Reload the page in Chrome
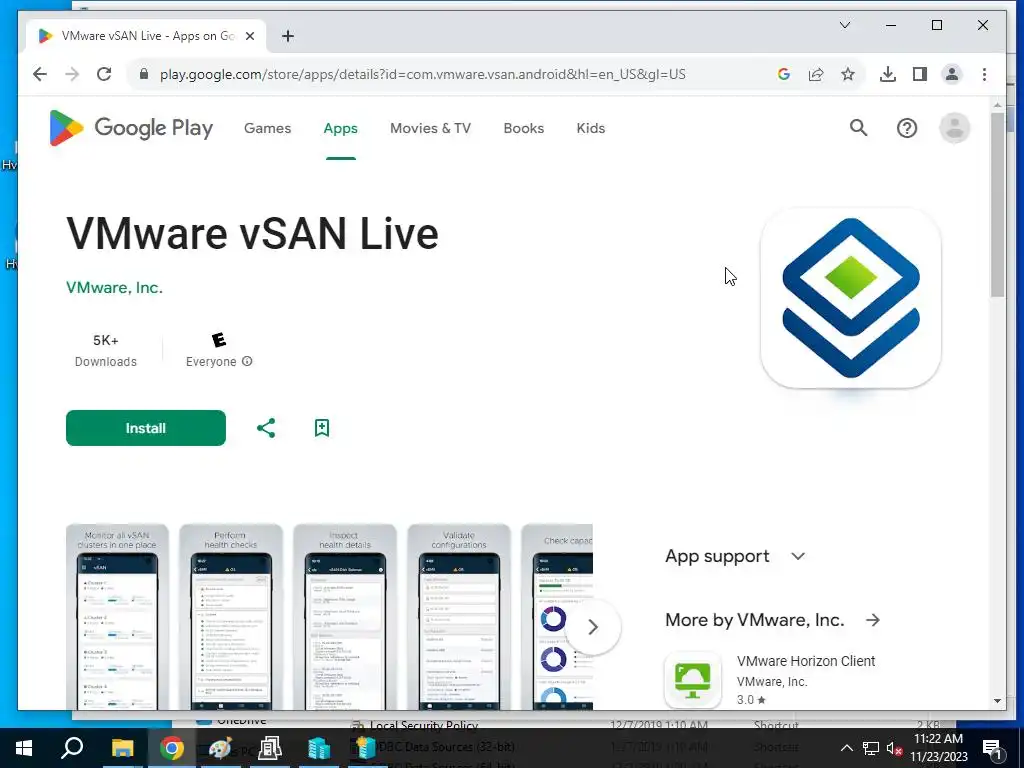The height and width of the screenshot is (768, 1024). pyautogui.click(x=104, y=74)
